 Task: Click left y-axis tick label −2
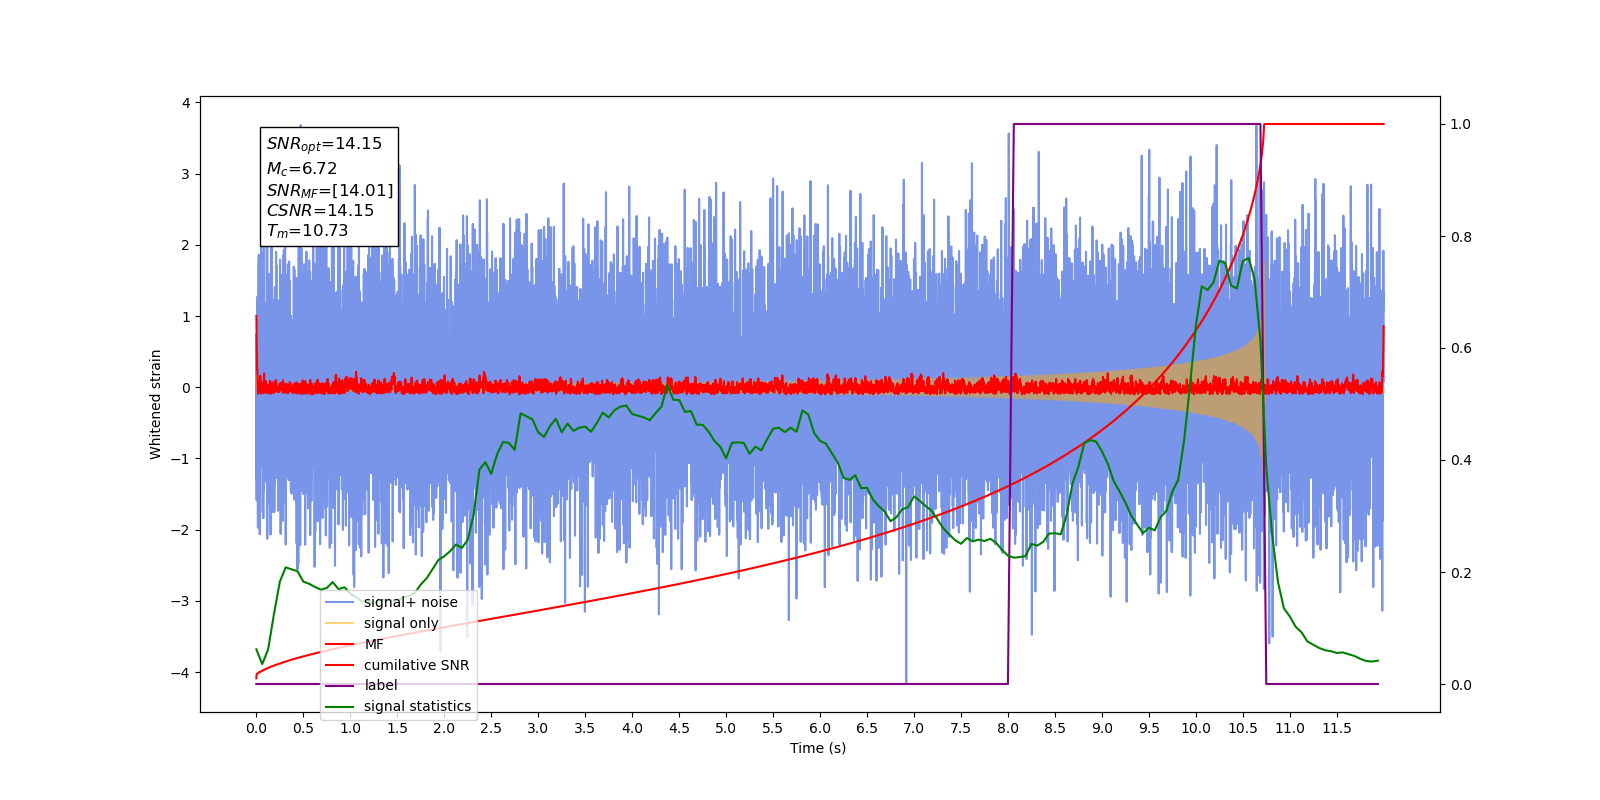click(181, 530)
